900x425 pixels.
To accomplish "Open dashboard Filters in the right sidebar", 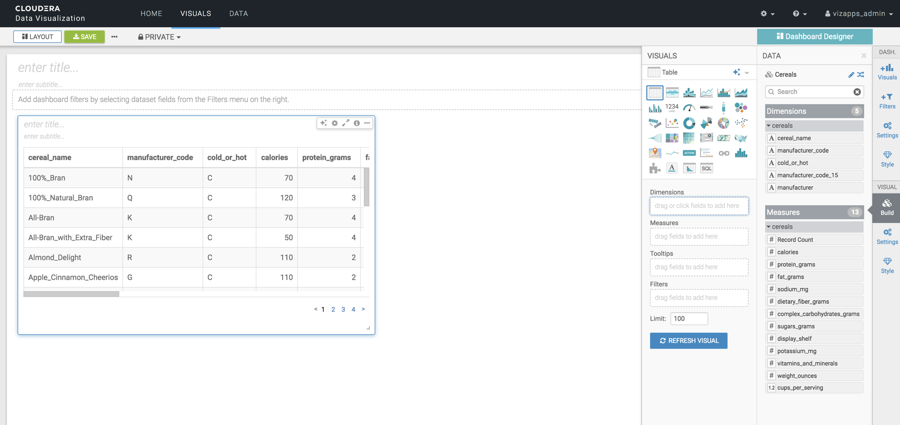I will (887, 100).
